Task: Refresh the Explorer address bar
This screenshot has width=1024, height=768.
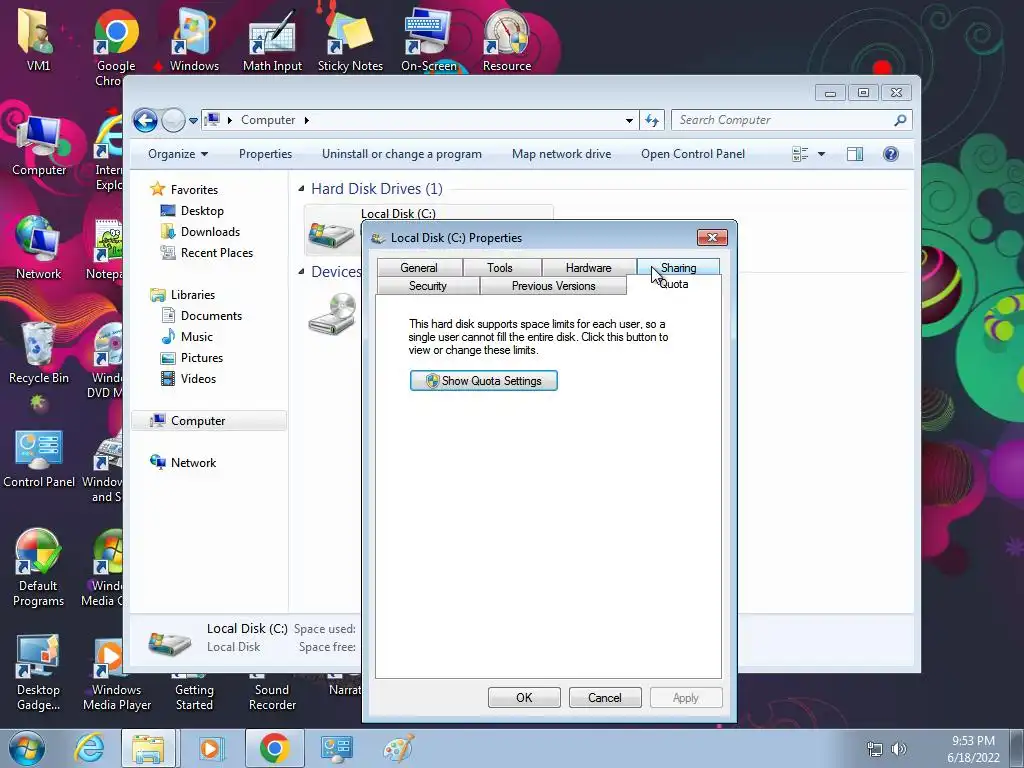Action: pyautogui.click(x=652, y=120)
